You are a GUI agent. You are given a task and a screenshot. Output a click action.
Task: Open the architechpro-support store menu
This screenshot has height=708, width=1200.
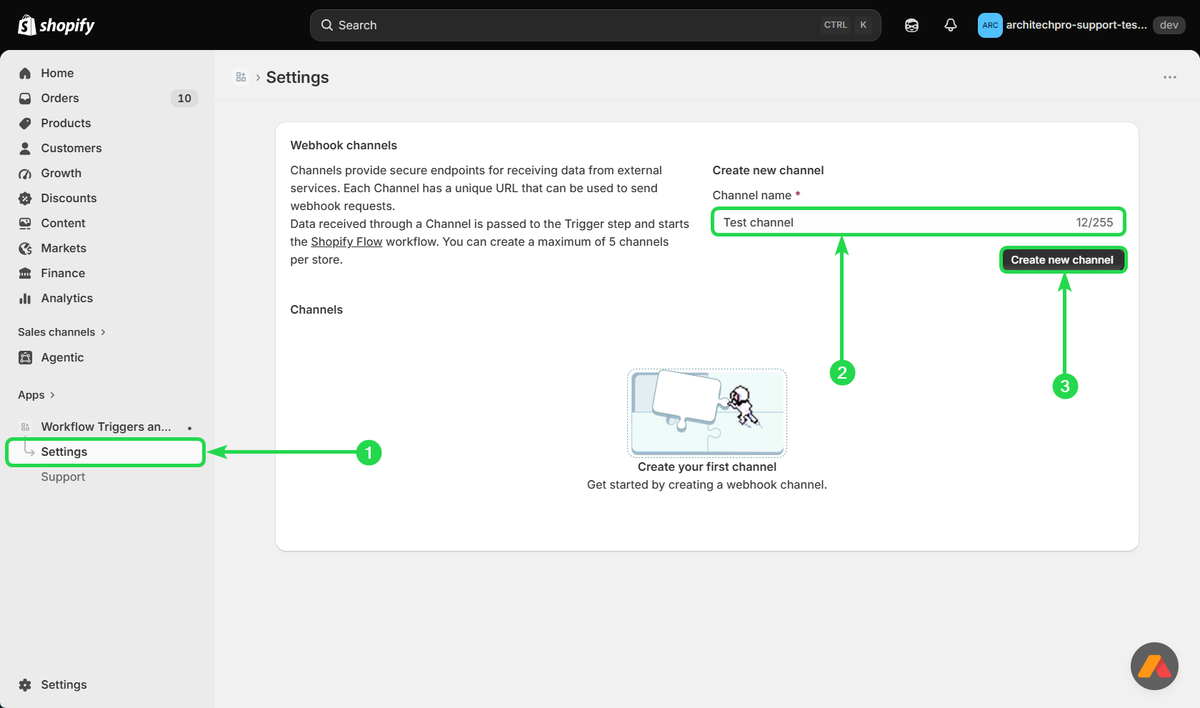(1081, 25)
